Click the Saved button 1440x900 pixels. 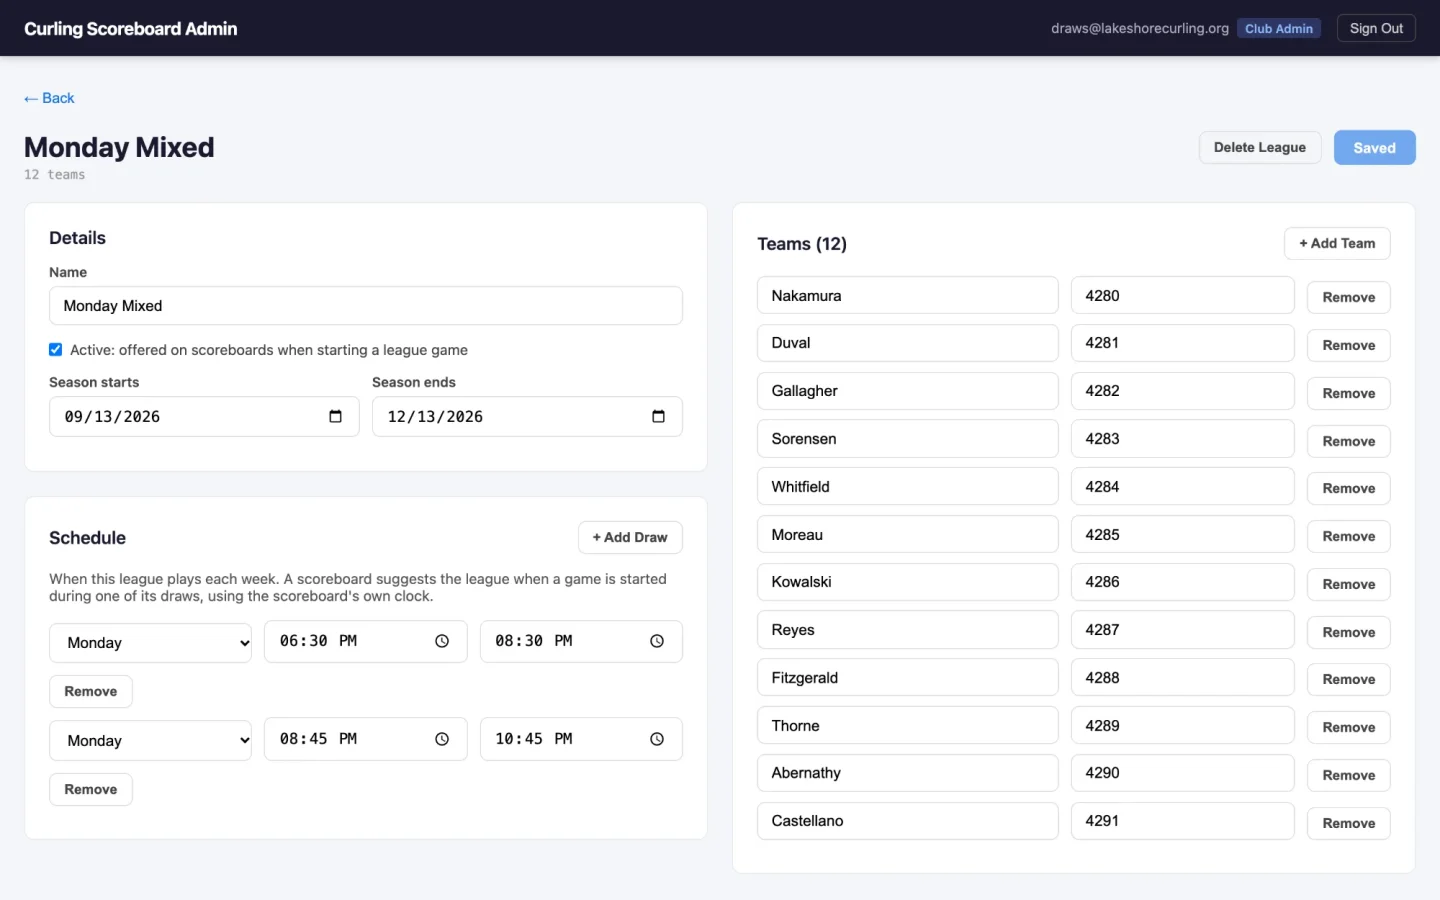click(1374, 148)
